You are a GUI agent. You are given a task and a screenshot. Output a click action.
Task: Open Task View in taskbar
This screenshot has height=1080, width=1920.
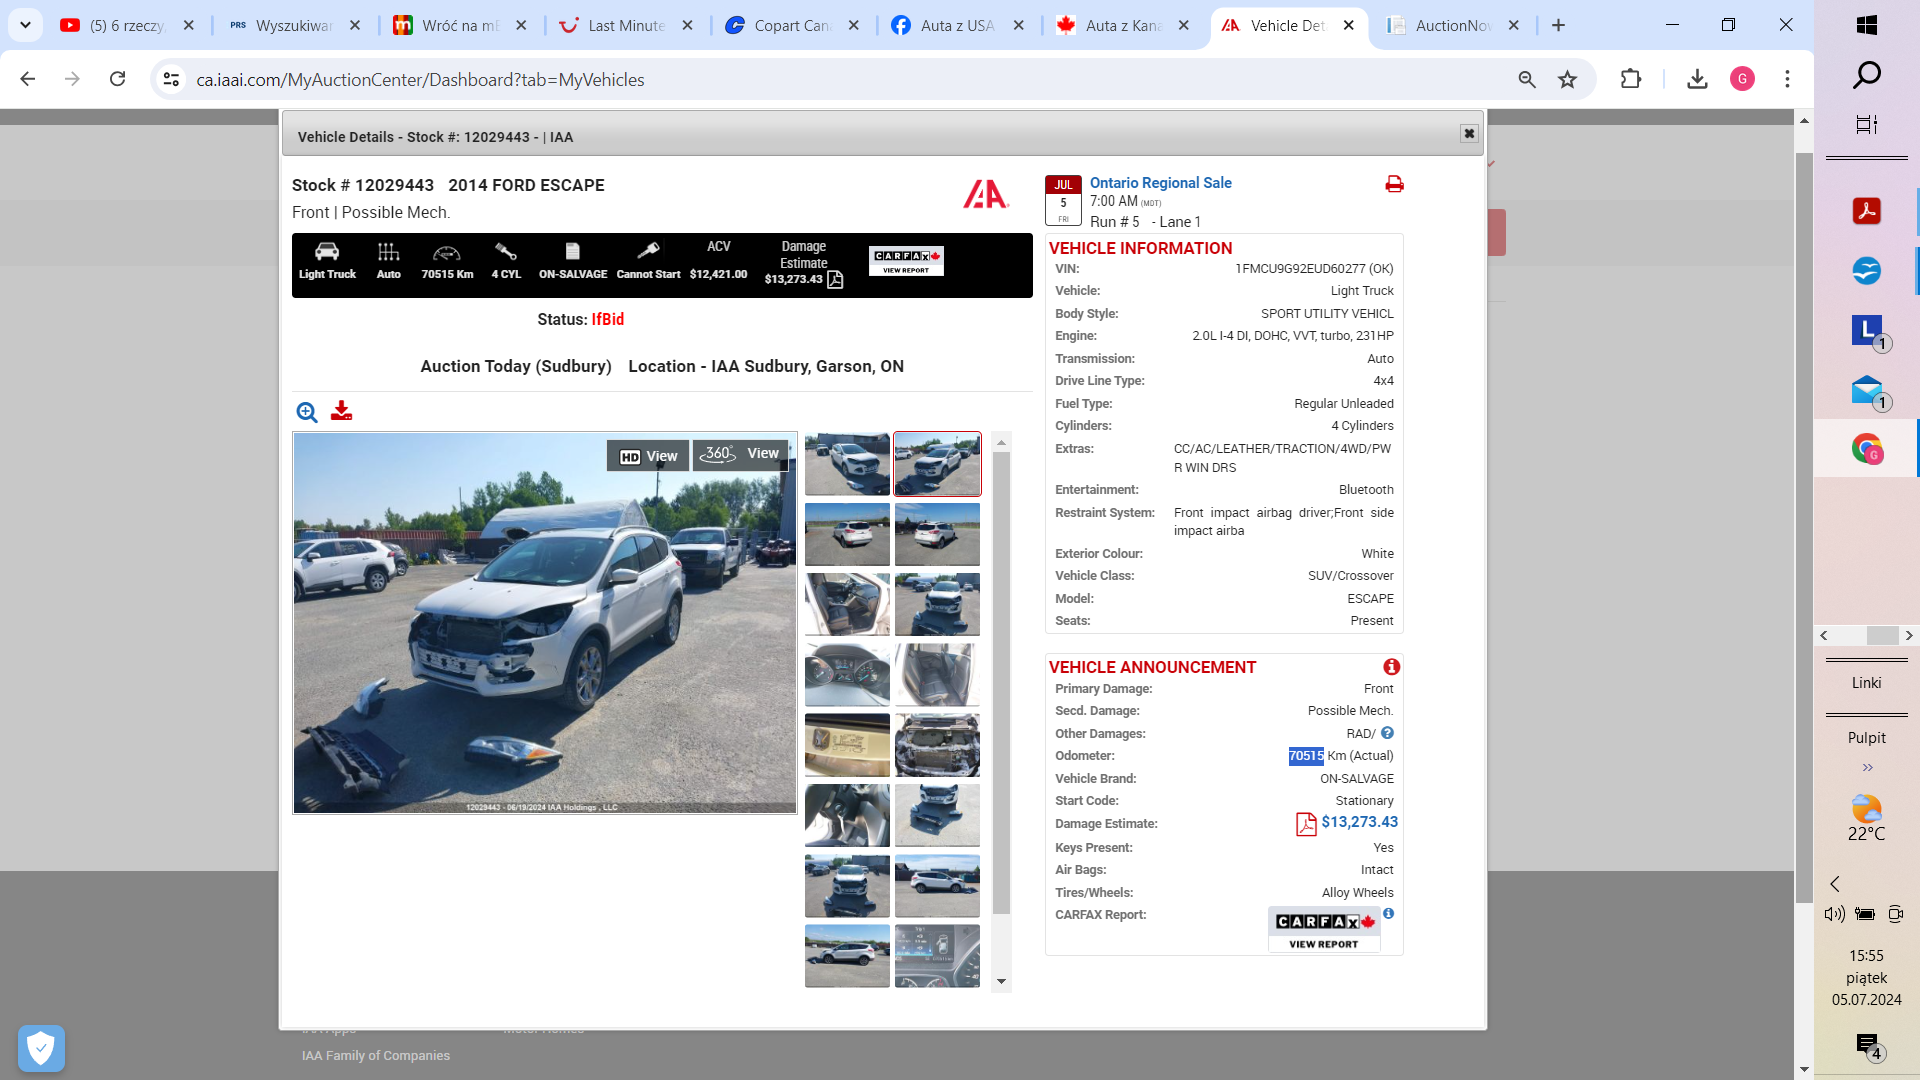1866,125
